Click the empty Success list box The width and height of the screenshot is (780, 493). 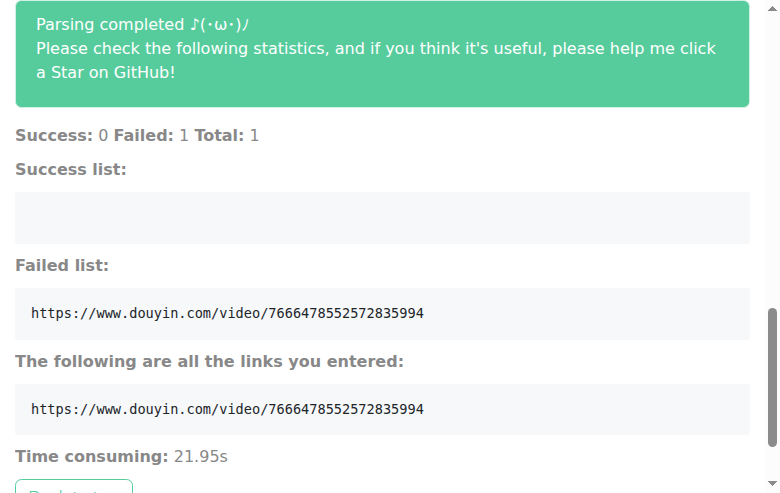382,218
